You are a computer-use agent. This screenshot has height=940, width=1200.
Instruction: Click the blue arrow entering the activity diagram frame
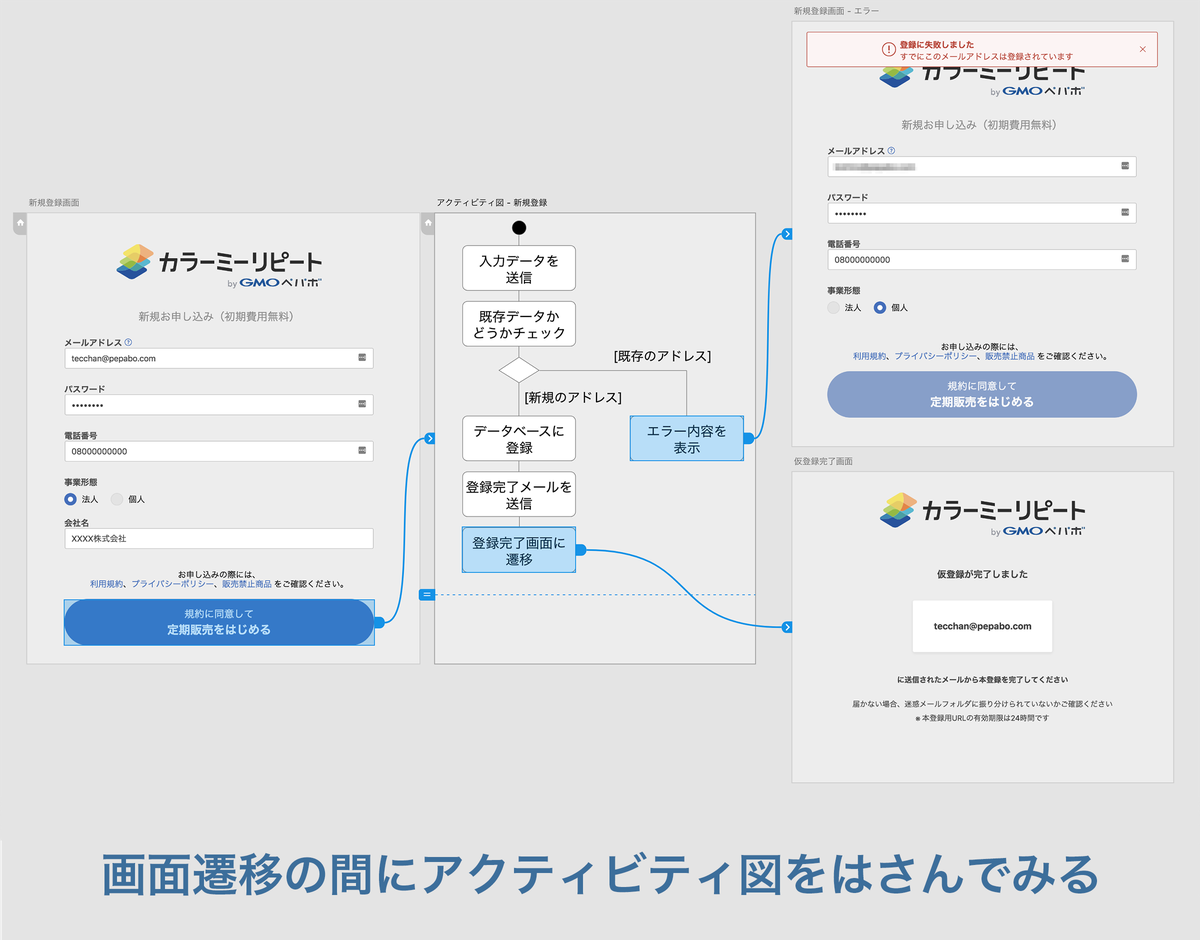429,438
